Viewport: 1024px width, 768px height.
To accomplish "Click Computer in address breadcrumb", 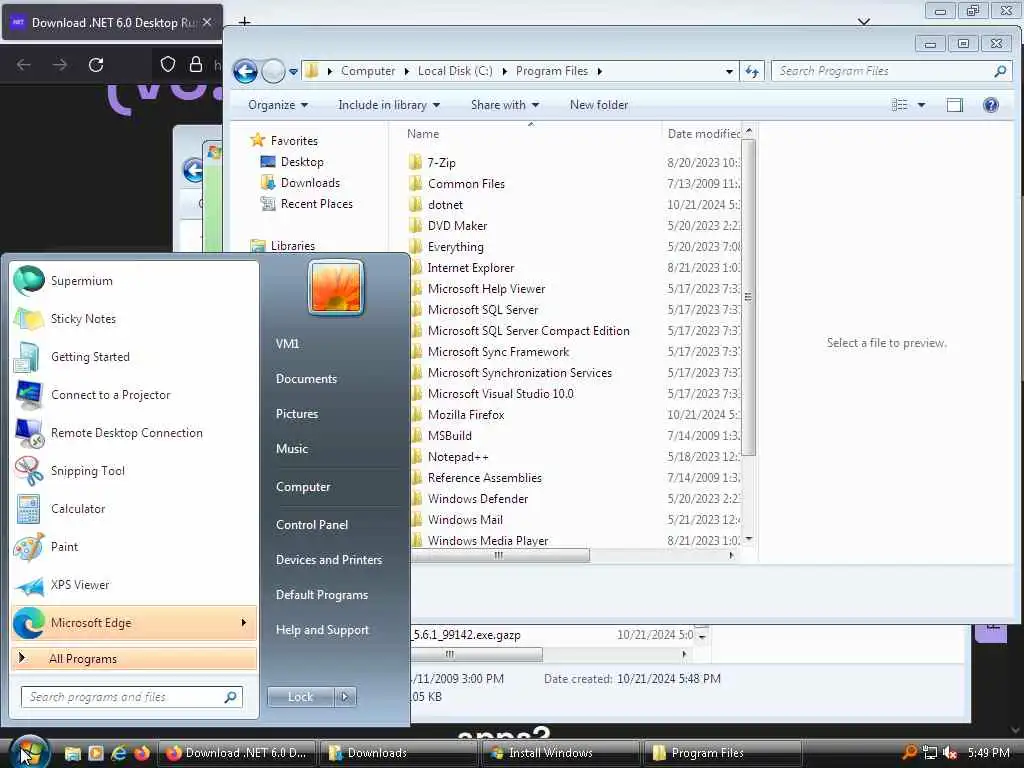I will tap(368, 71).
